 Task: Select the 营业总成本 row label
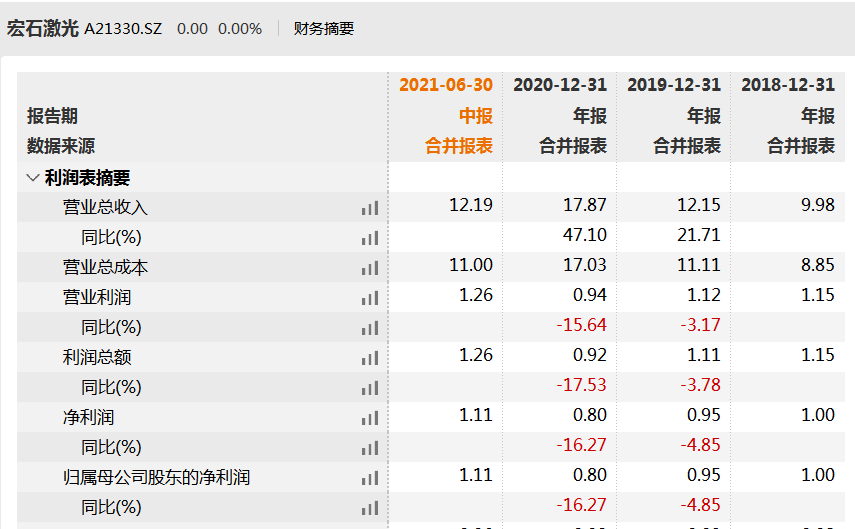(x=105, y=267)
